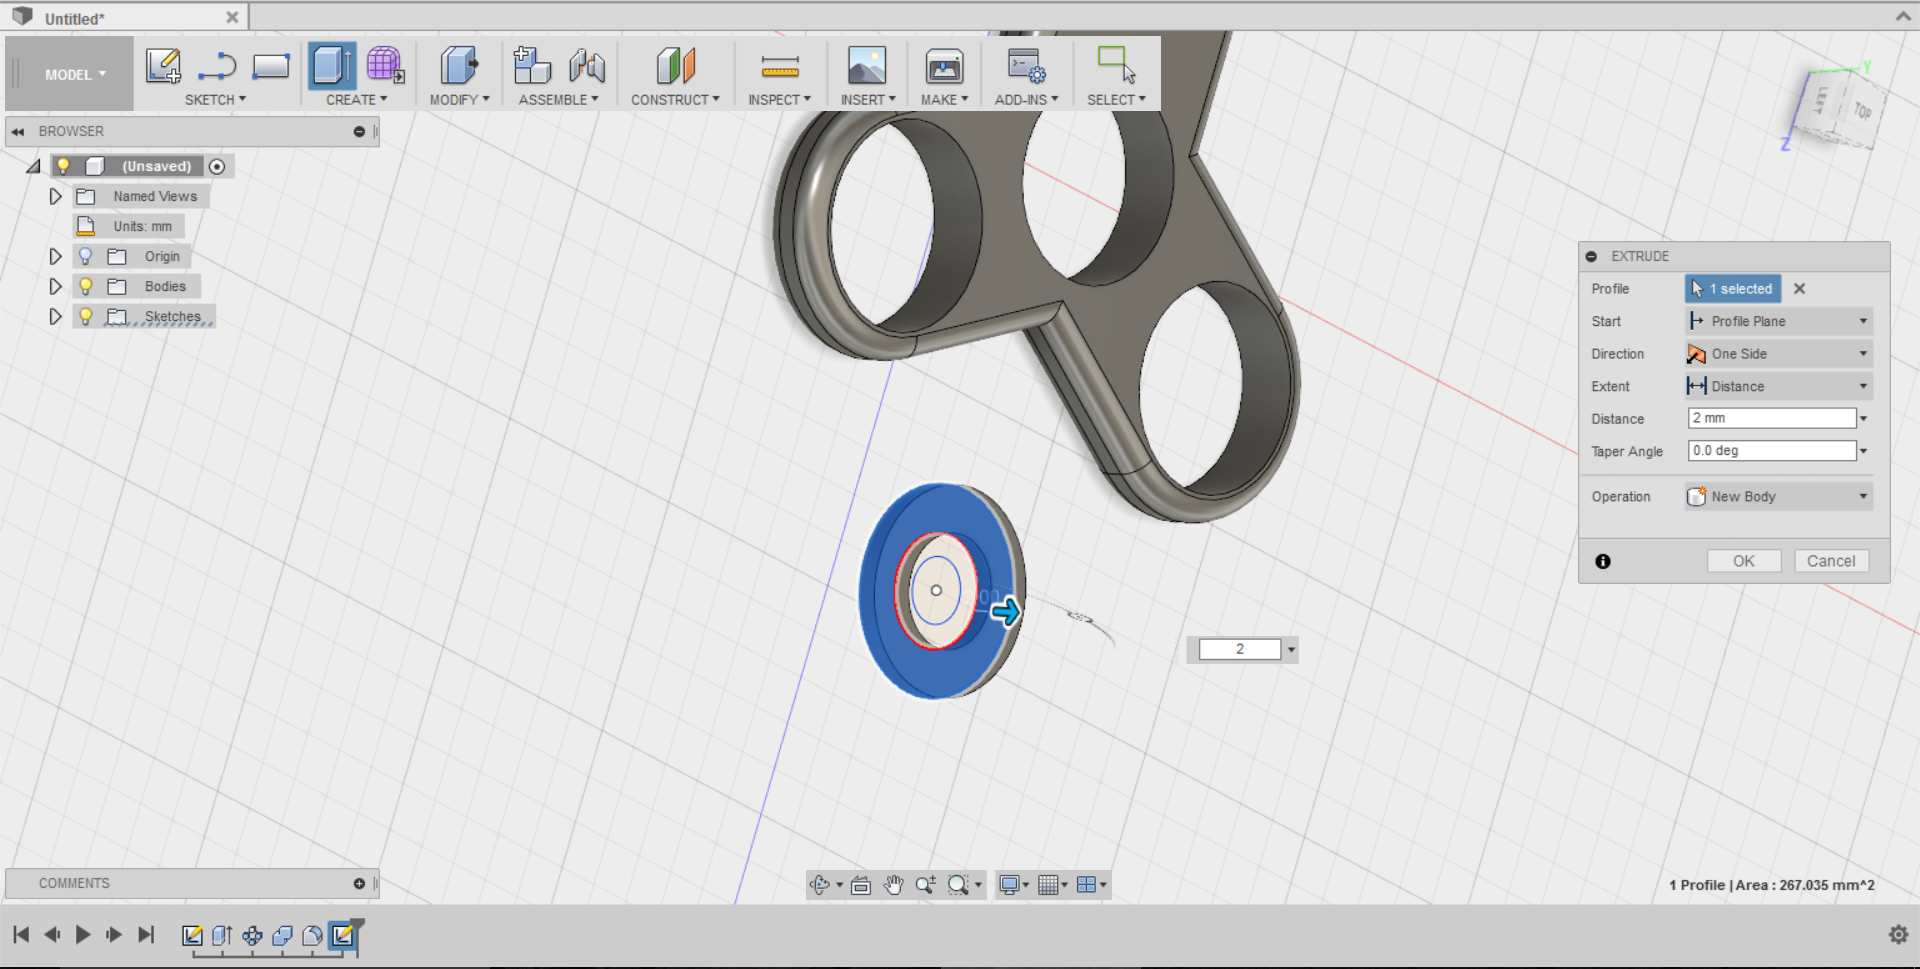Expand the Sketches tree node
This screenshot has height=969, width=1920.
pyautogui.click(x=56, y=316)
